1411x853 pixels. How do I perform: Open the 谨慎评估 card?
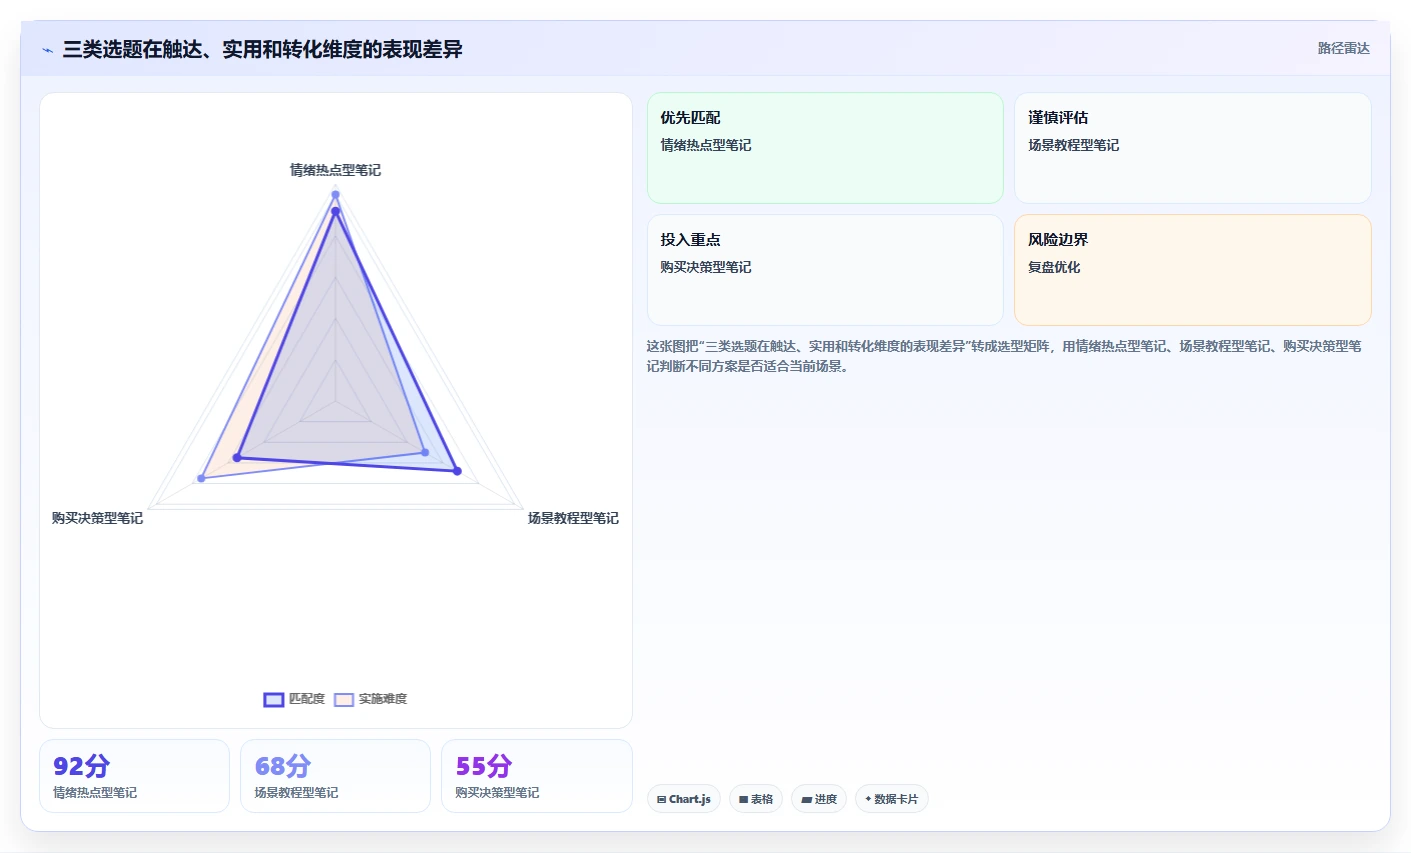tap(1192, 148)
